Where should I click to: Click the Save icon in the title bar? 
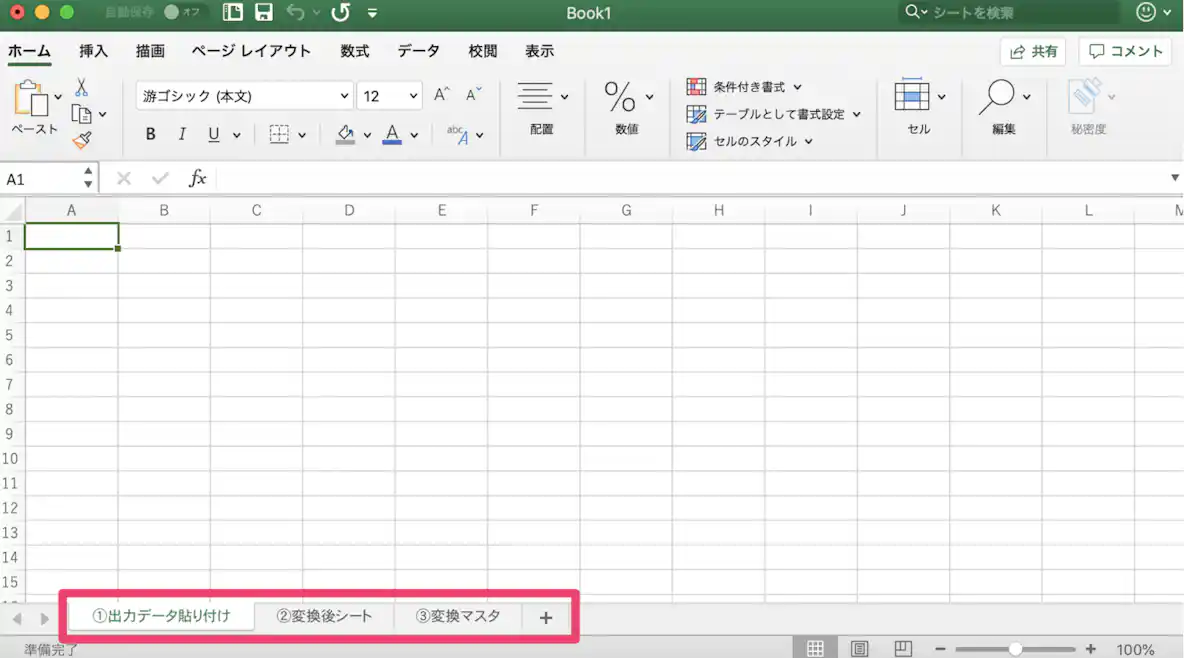click(x=263, y=13)
